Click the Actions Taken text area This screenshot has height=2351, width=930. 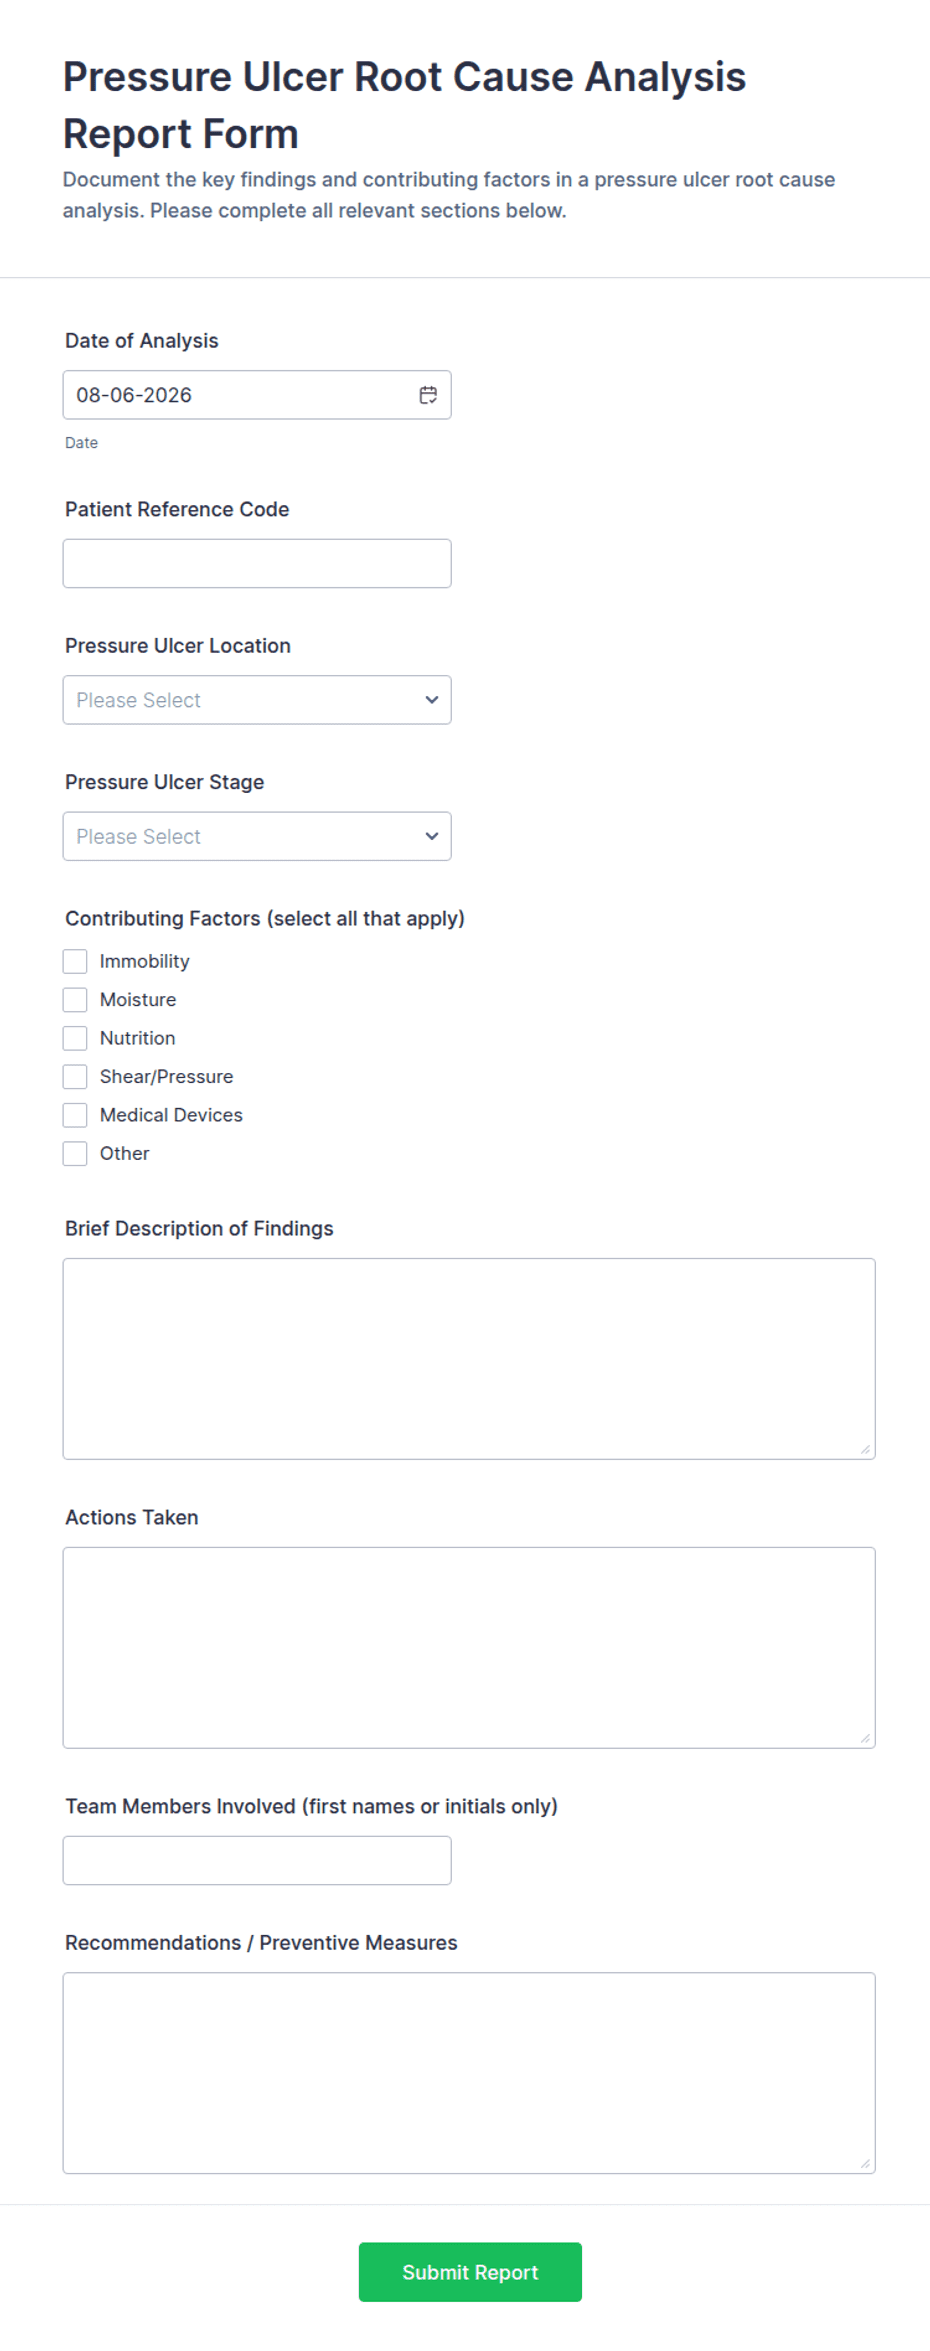click(x=469, y=1648)
